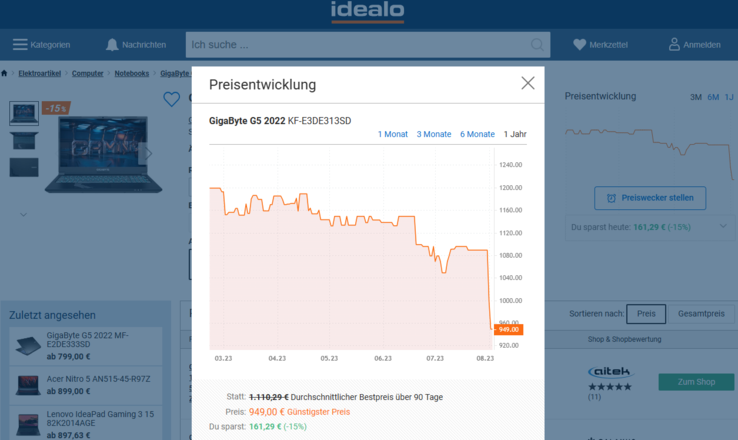The image size is (738, 440).
Task: Open Merkzettel heart icon in header
Action: click(580, 45)
